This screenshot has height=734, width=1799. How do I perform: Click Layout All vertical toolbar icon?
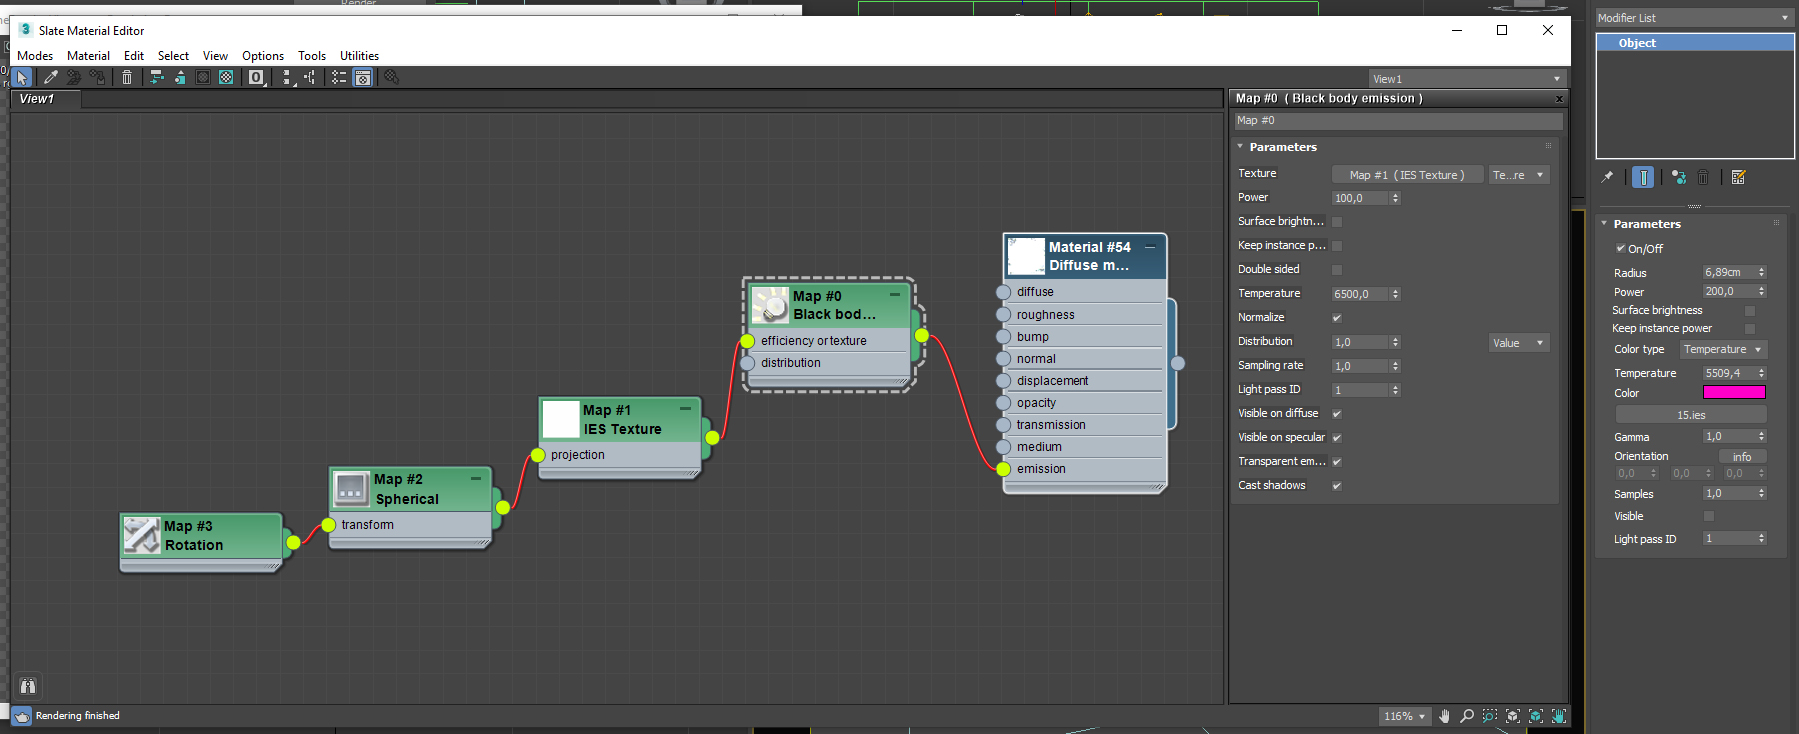click(288, 77)
